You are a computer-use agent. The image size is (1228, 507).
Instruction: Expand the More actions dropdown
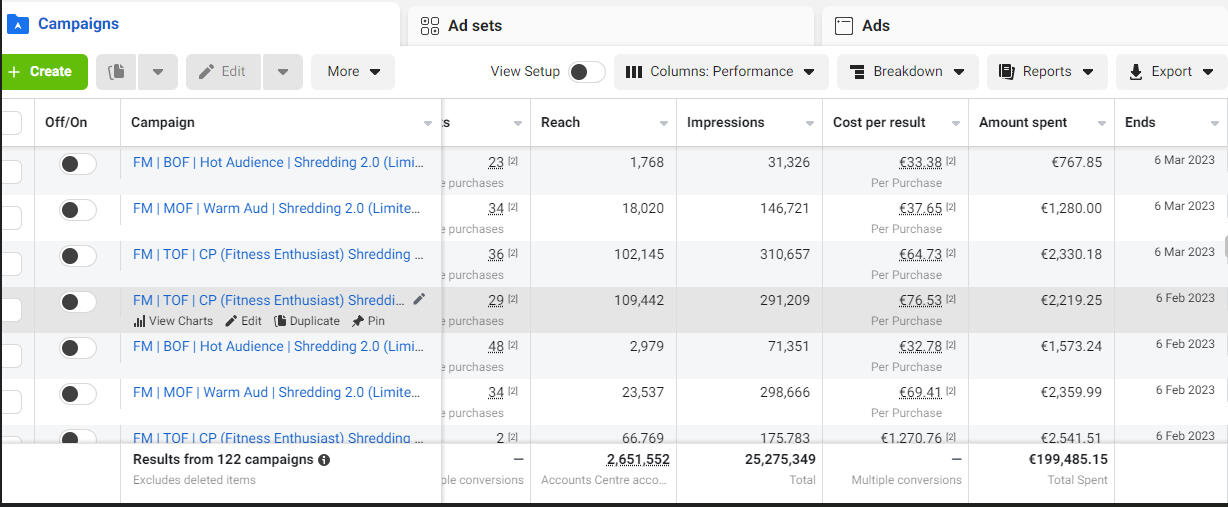tap(353, 72)
